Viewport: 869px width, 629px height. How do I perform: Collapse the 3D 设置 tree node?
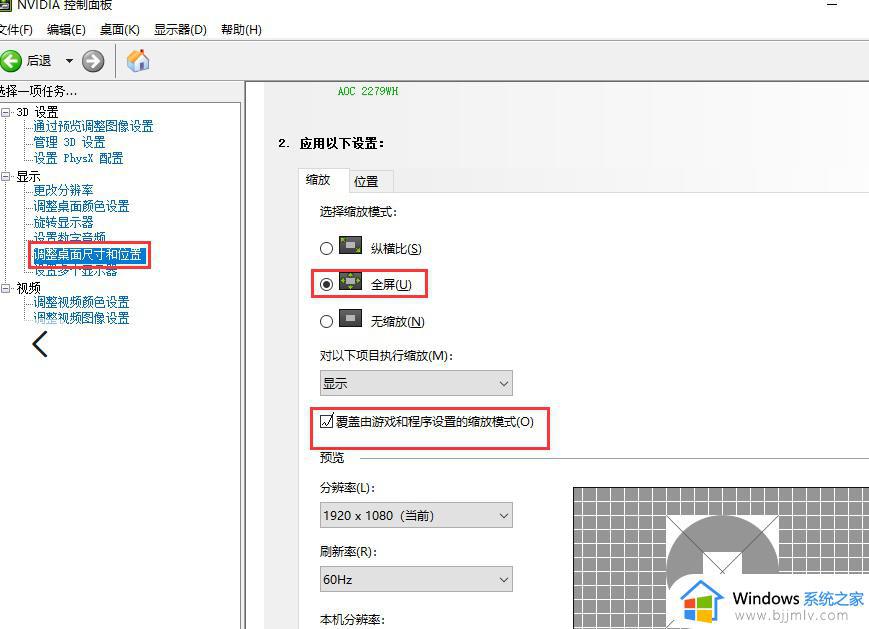coord(6,112)
